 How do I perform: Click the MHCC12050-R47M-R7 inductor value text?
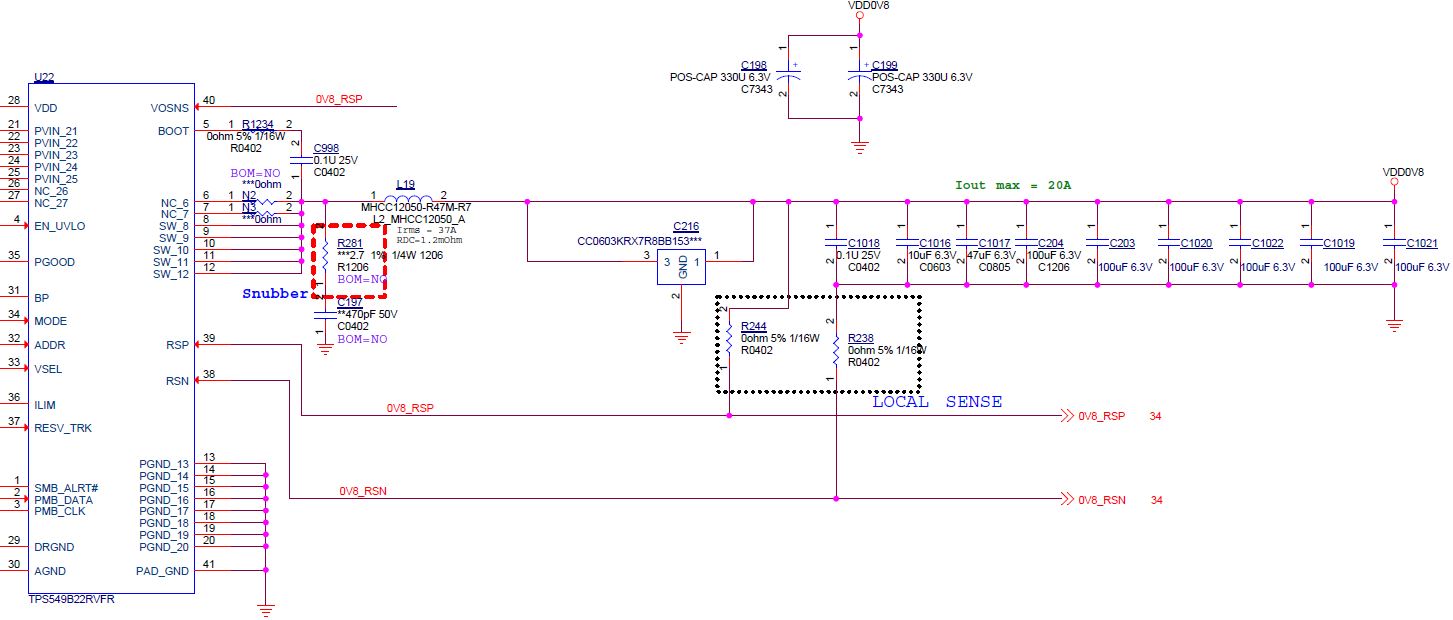click(416, 206)
